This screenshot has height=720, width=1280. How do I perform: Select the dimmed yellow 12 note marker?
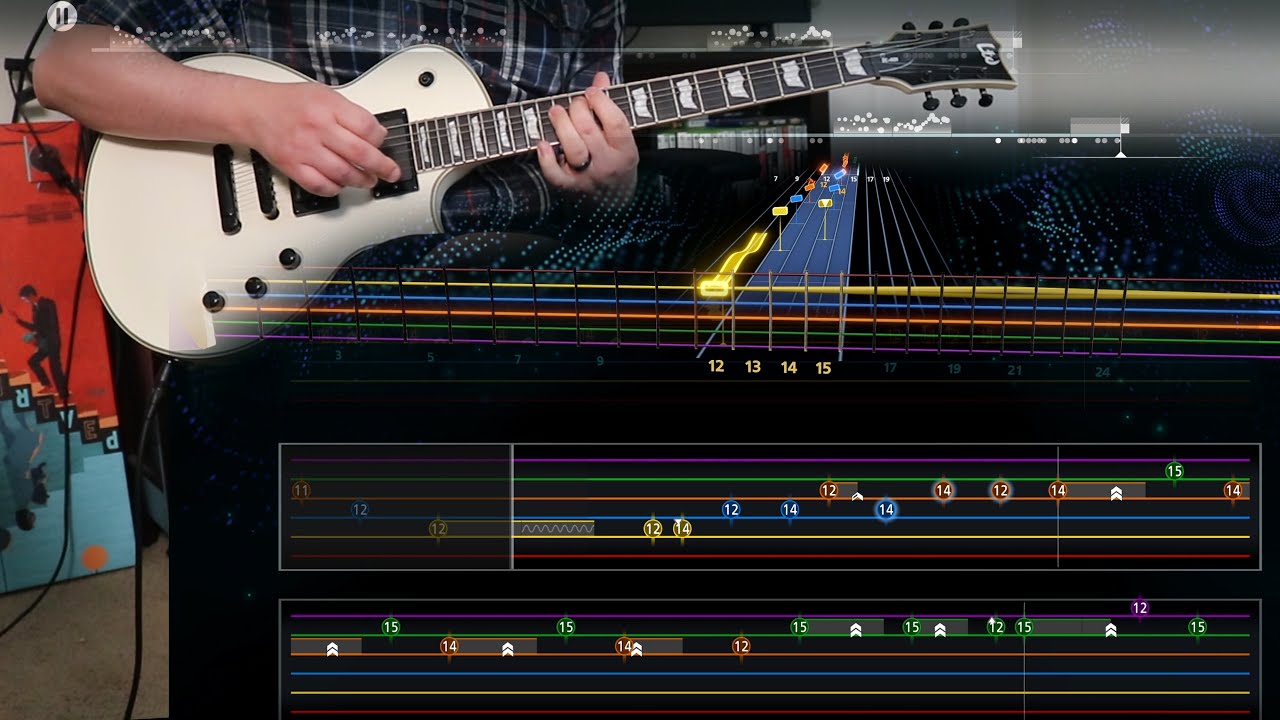(438, 528)
